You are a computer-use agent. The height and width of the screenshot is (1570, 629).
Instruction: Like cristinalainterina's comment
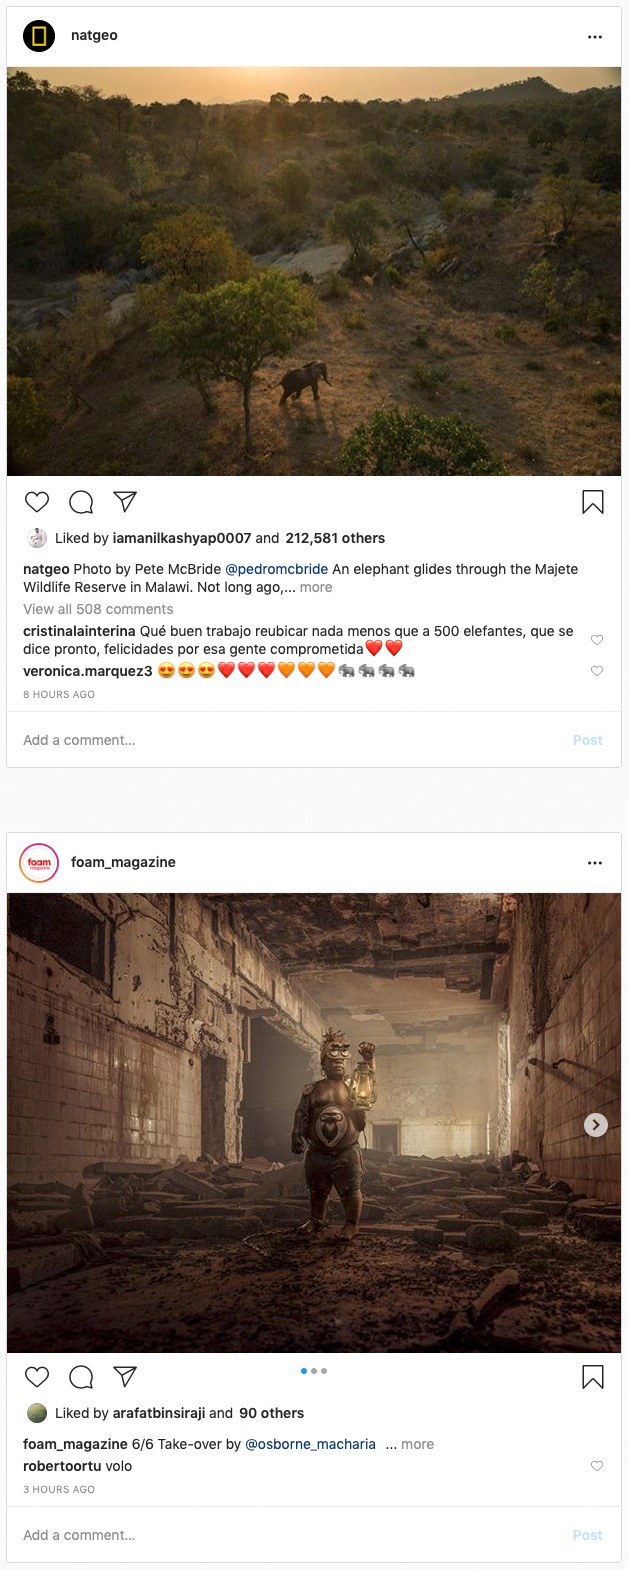point(597,640)
